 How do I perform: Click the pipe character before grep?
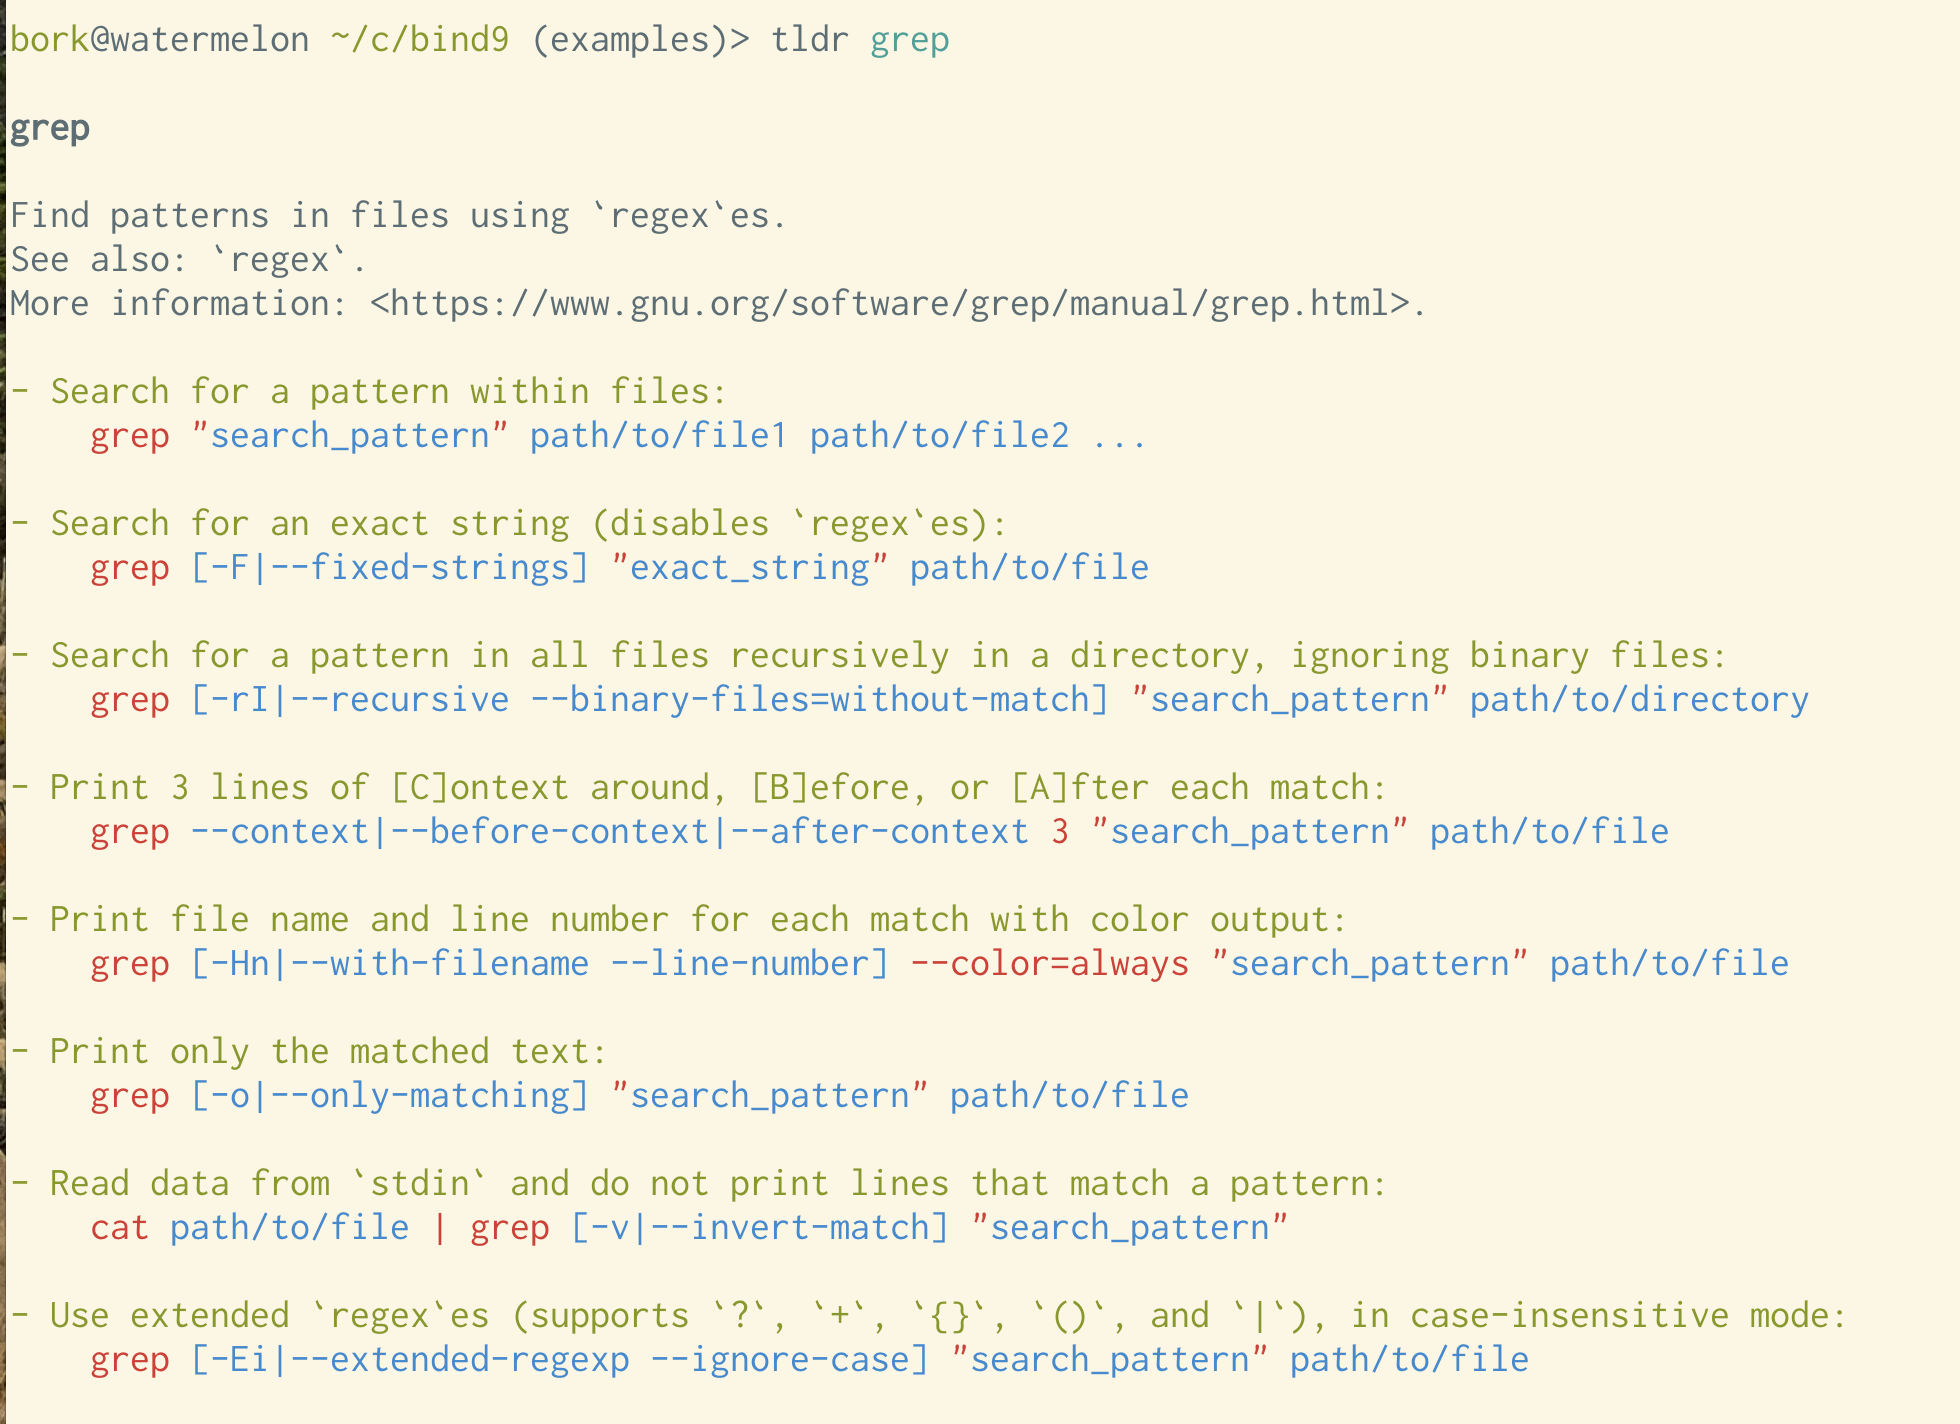click(440, 1227)
